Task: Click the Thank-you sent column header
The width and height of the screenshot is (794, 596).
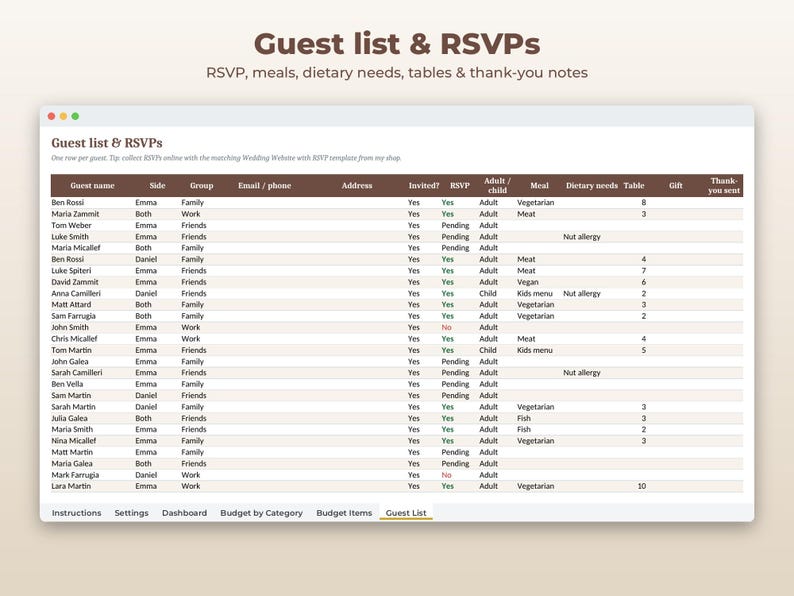Action: 724,185
